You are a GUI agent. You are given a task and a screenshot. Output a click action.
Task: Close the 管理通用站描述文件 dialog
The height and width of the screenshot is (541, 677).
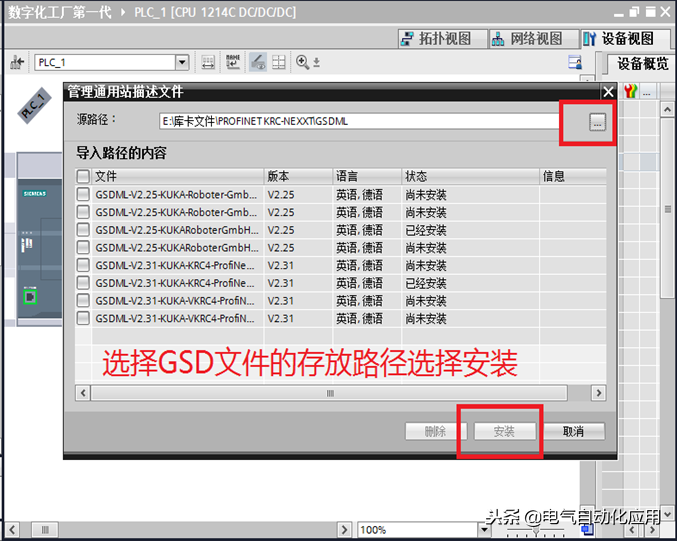608,92
